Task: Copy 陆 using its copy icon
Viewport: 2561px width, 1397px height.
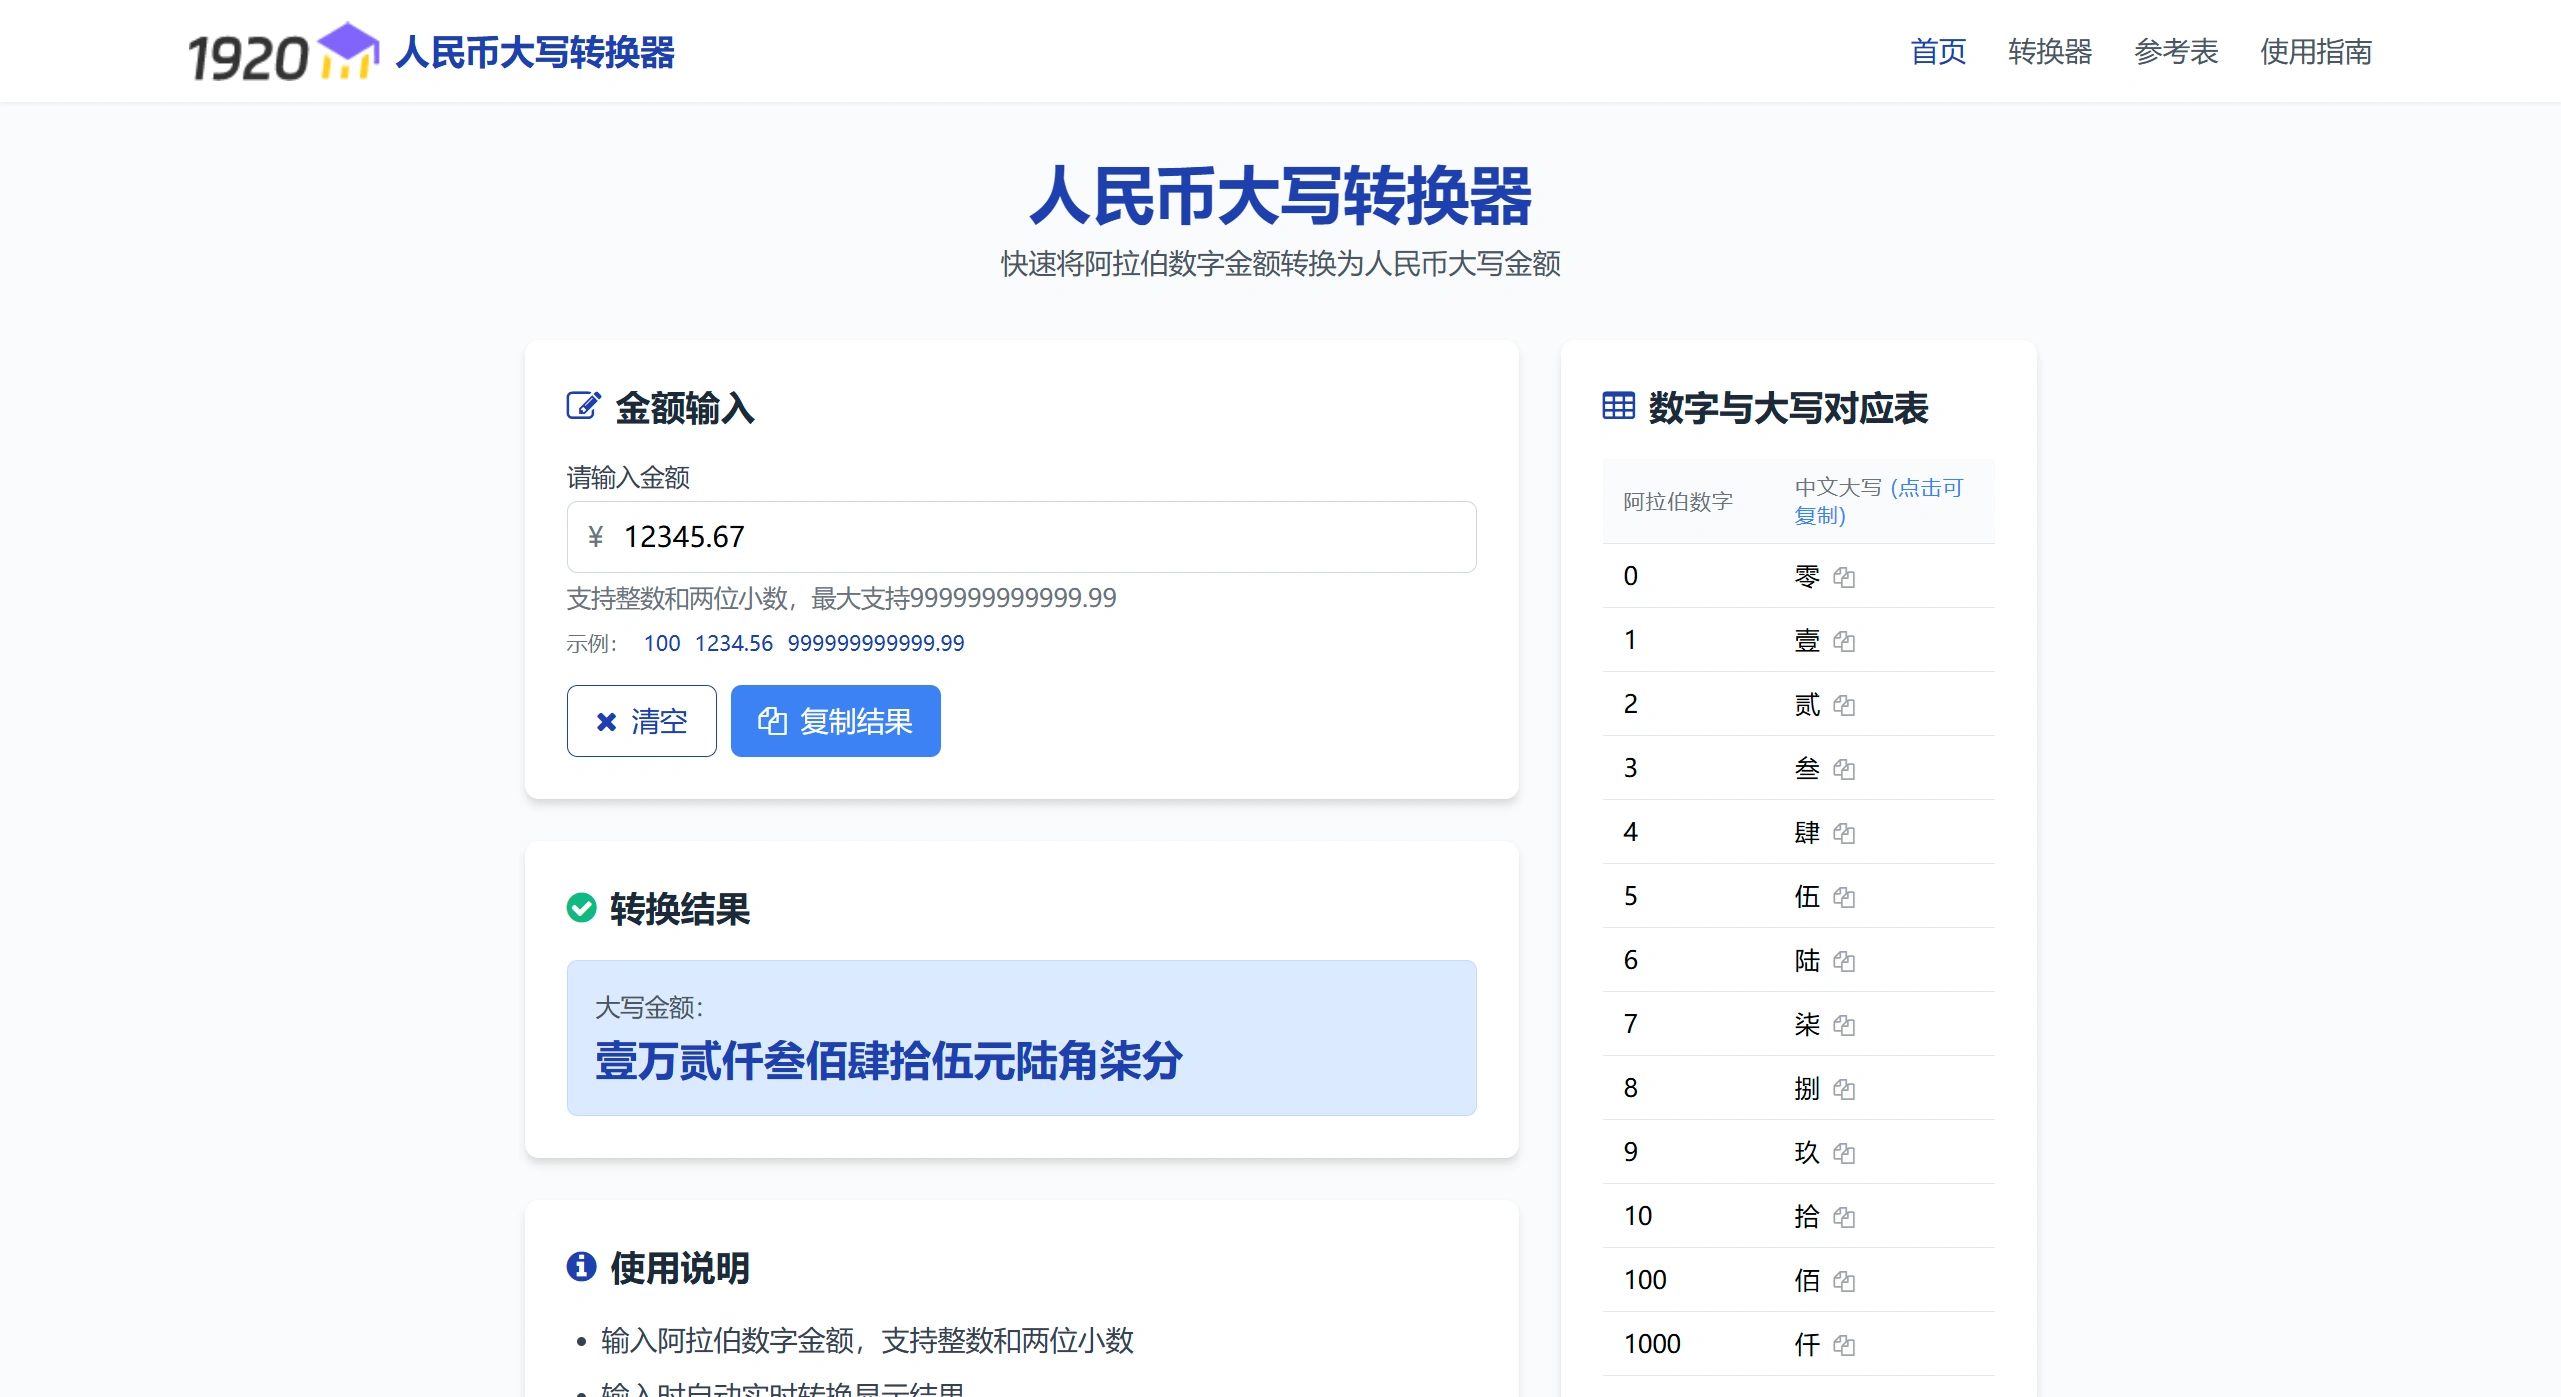Action: pos(1844,961)
